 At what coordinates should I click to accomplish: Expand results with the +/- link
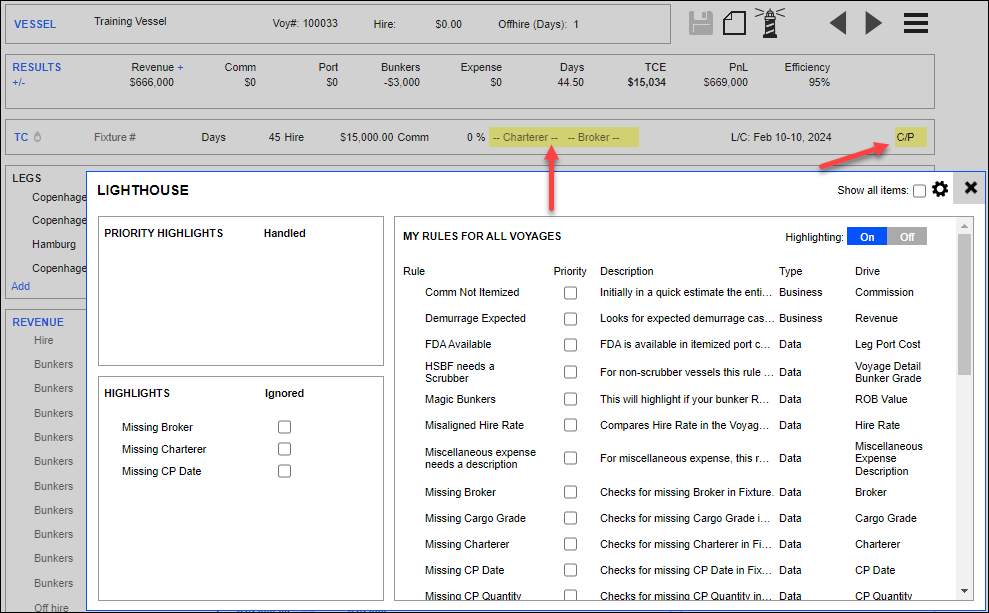click(x=19, y=82)
